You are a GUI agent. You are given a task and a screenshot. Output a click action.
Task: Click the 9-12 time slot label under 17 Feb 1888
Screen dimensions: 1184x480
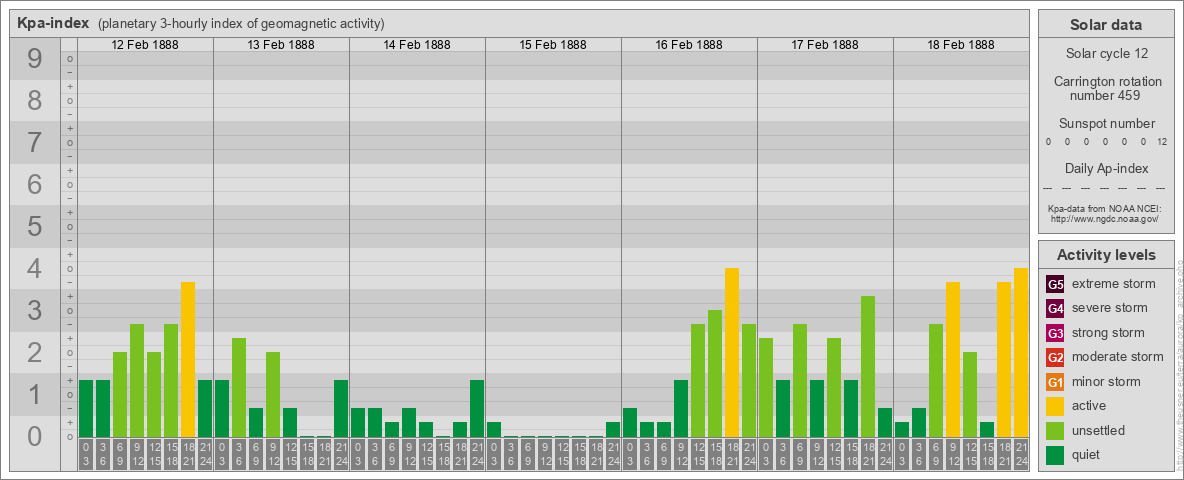click(x=816, y=454)
